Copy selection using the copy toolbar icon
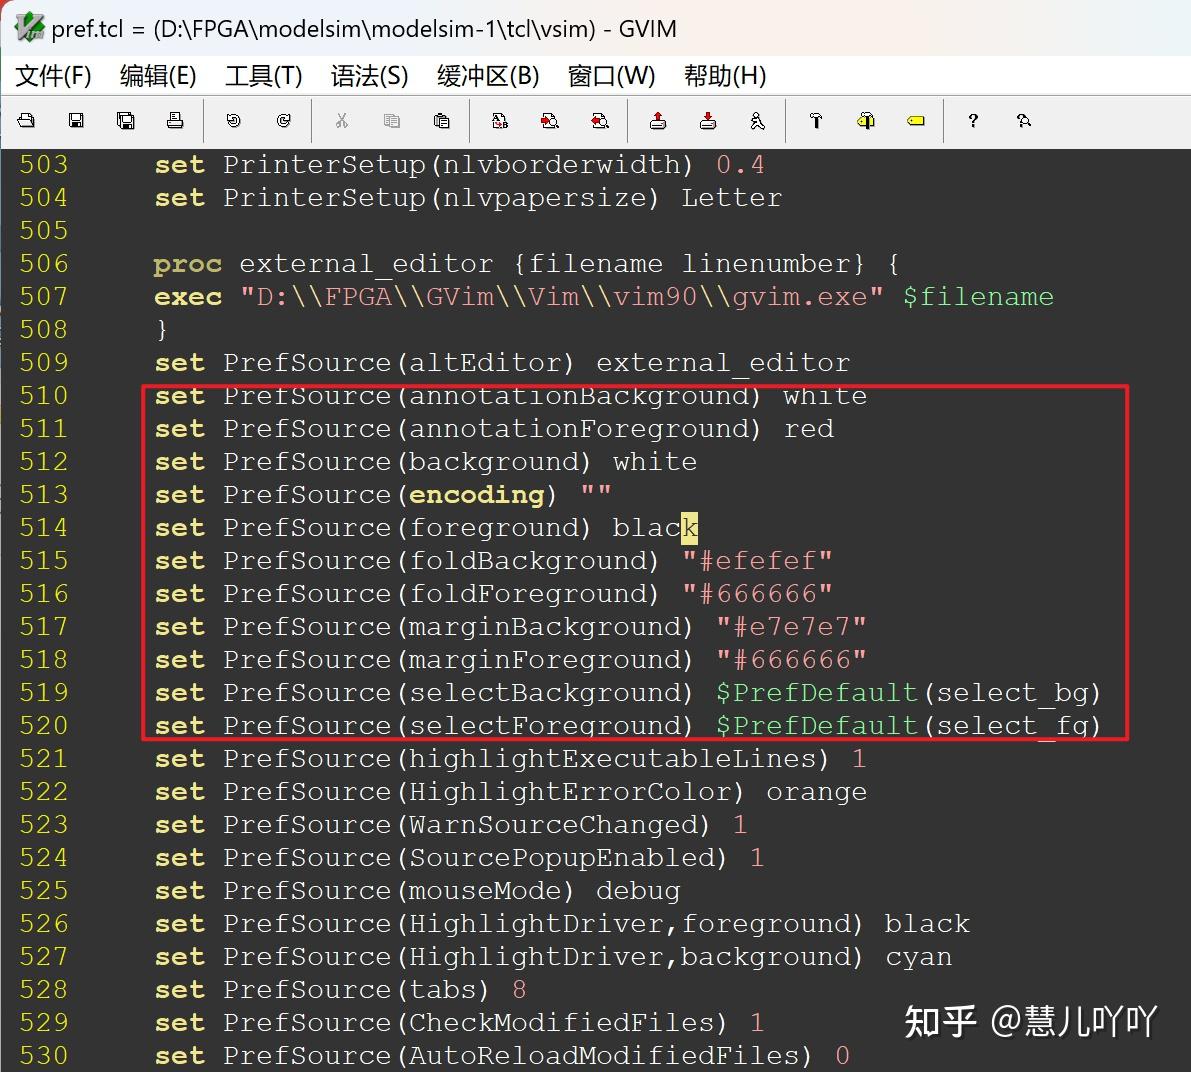 coord(391,120)
